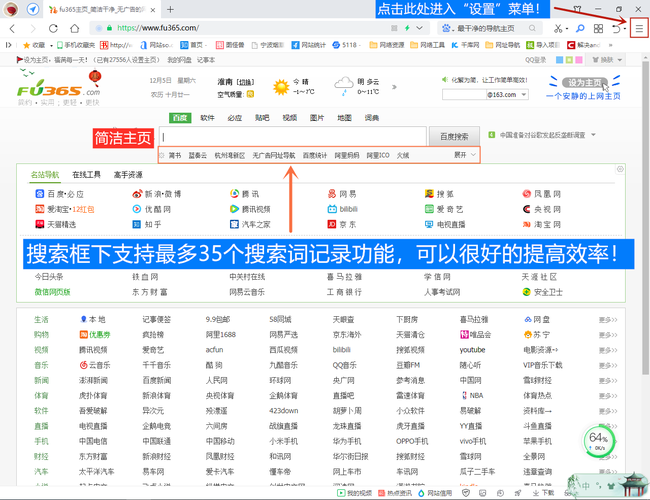Click 更多>> in the 生活 row
Screen dimensions: 650x500
pos(608,320)
